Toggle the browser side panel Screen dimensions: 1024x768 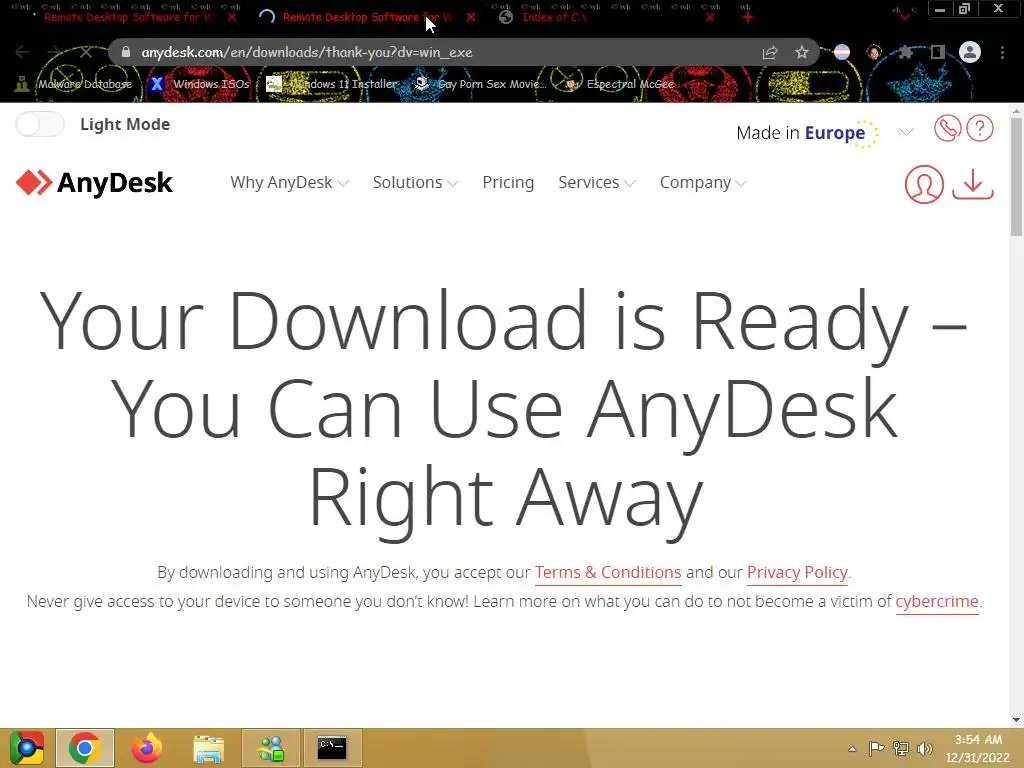[x=937, y=52]
